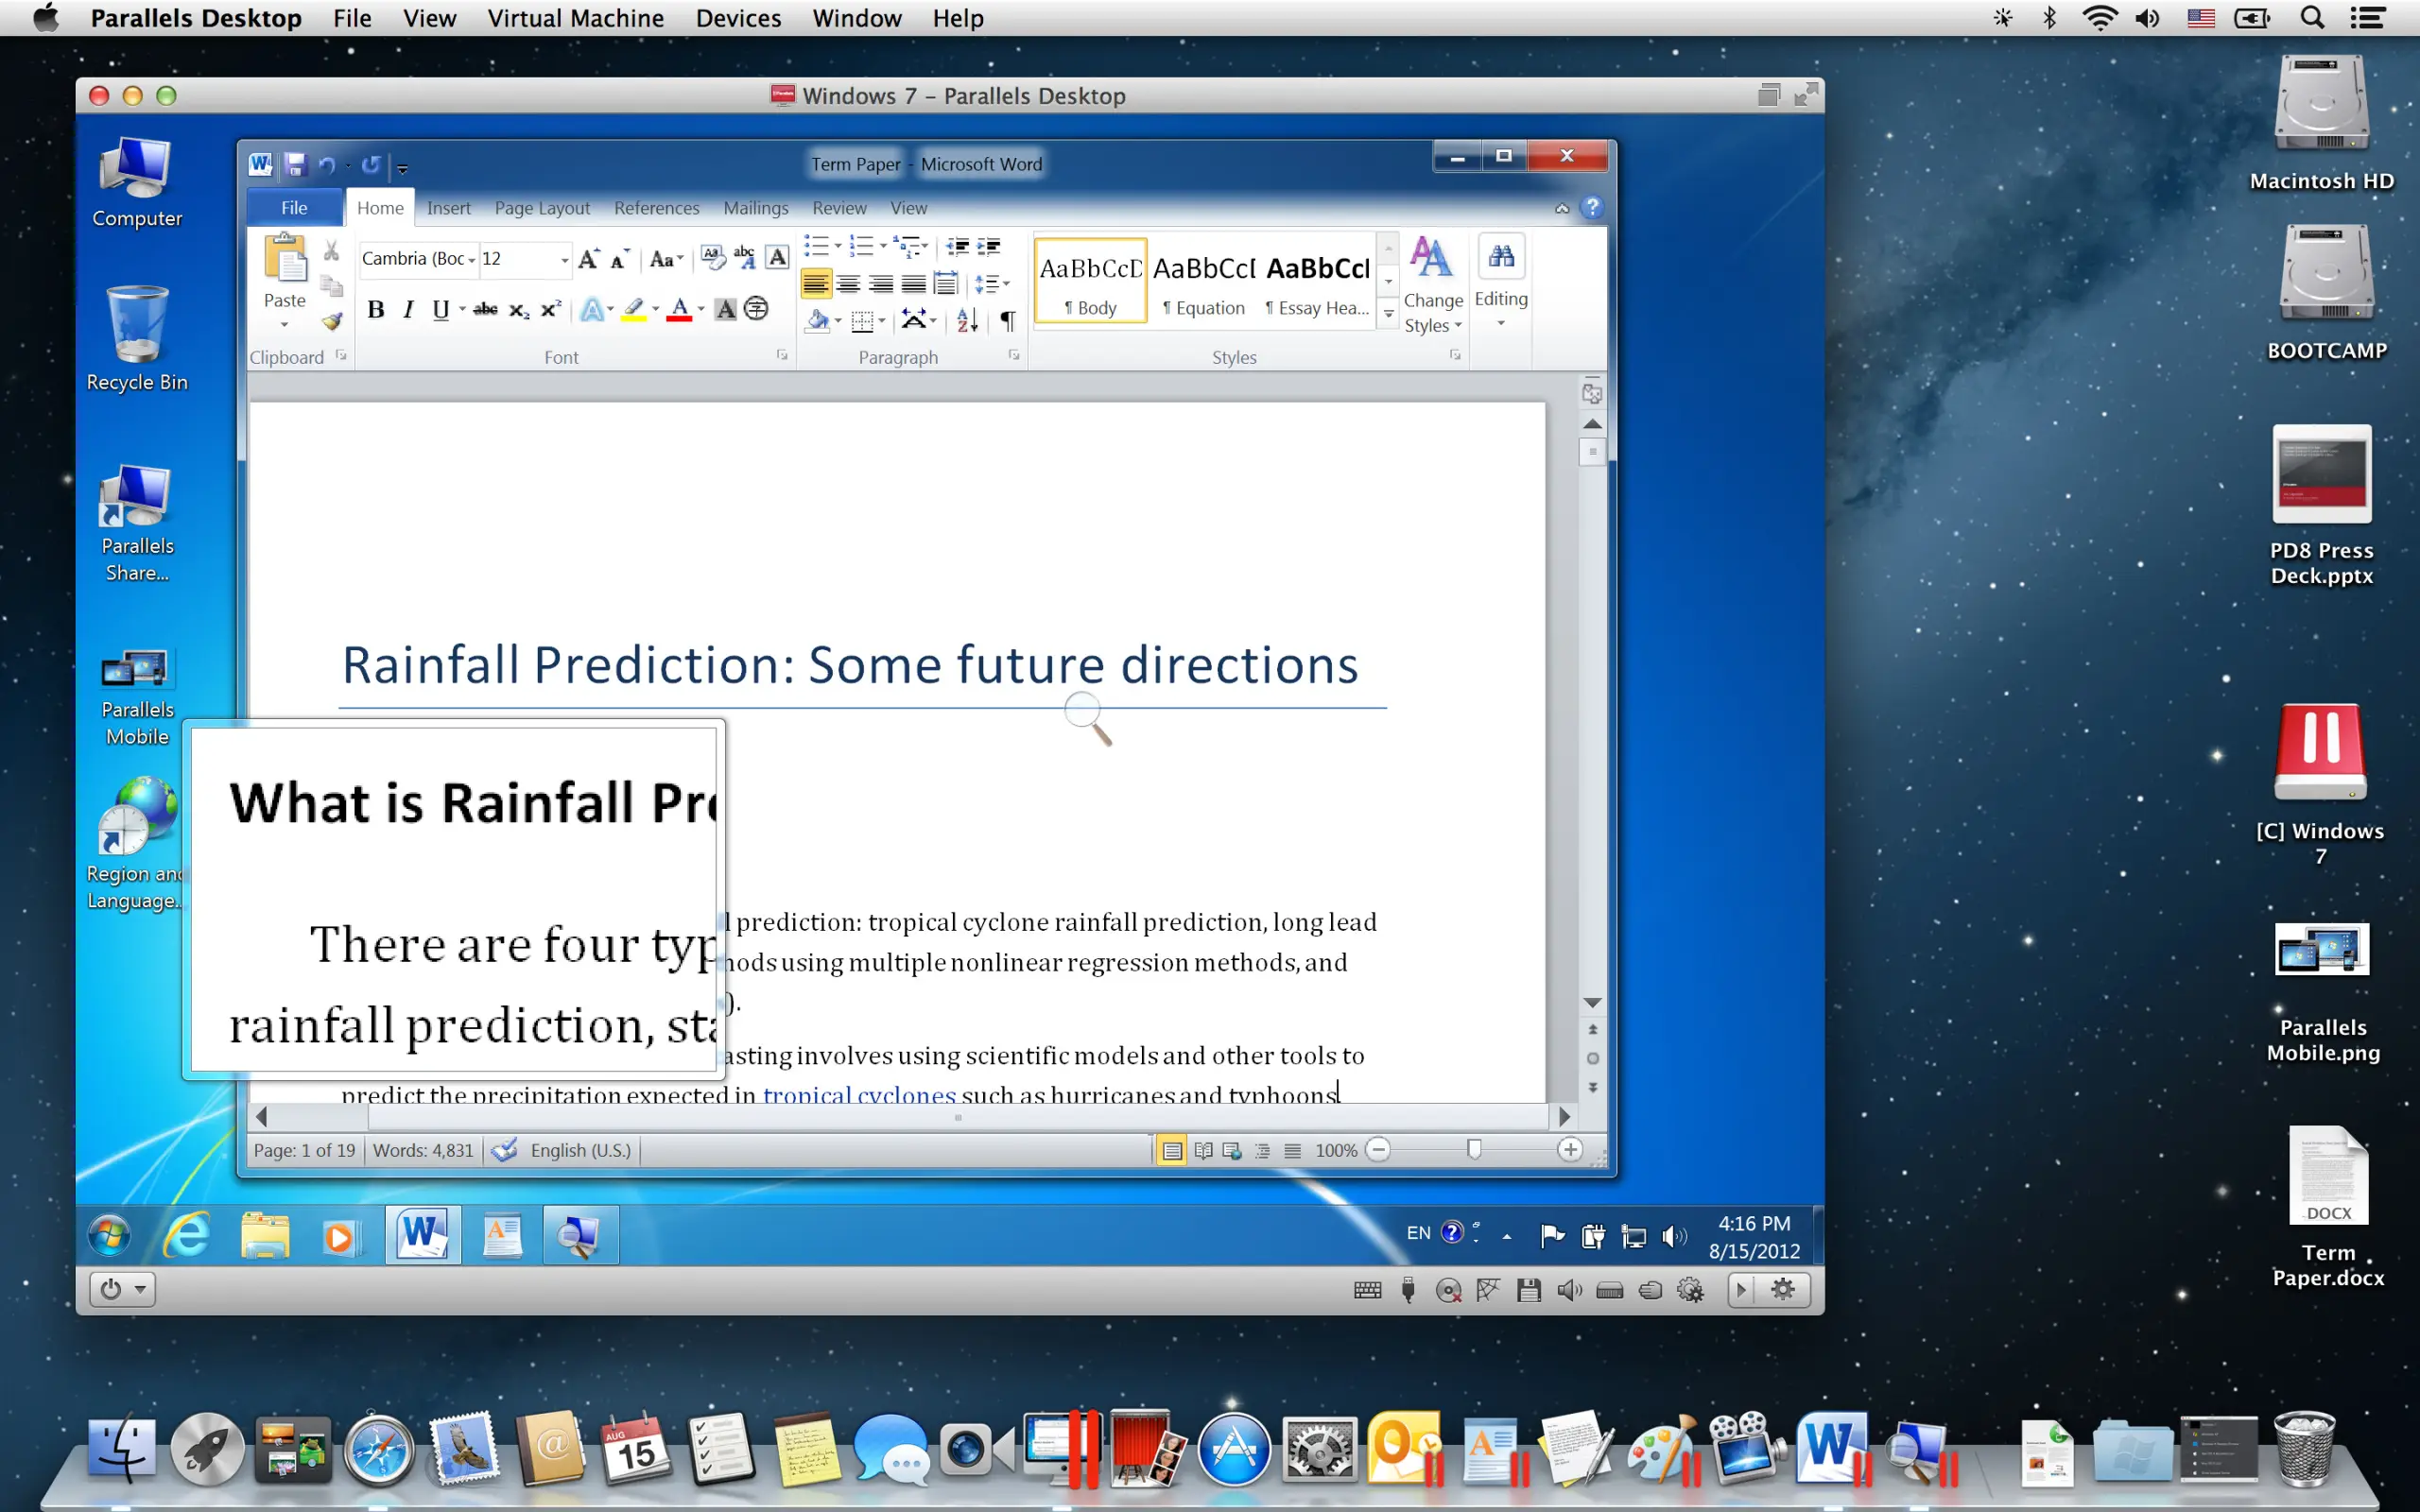Screen dimensions: 2420x1512
Task: Click Page: 1 of 19 in status bar
Action: 304,1150
